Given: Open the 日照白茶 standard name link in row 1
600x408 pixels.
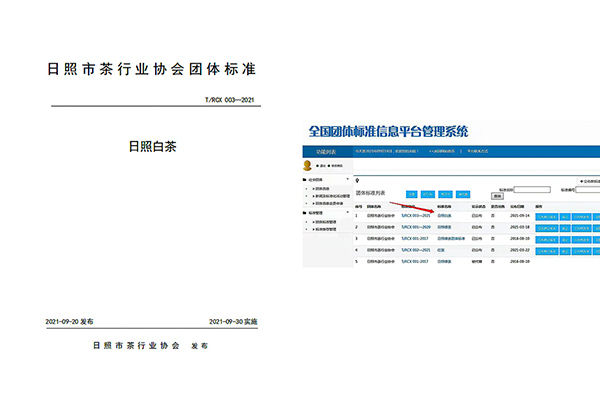Looking at the screenshot, I should pyautogui.click(x=444, y=215).
